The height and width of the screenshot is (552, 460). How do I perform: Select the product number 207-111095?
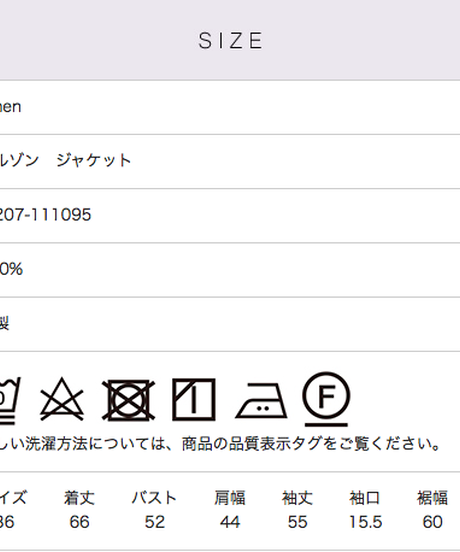pos(45,214)
